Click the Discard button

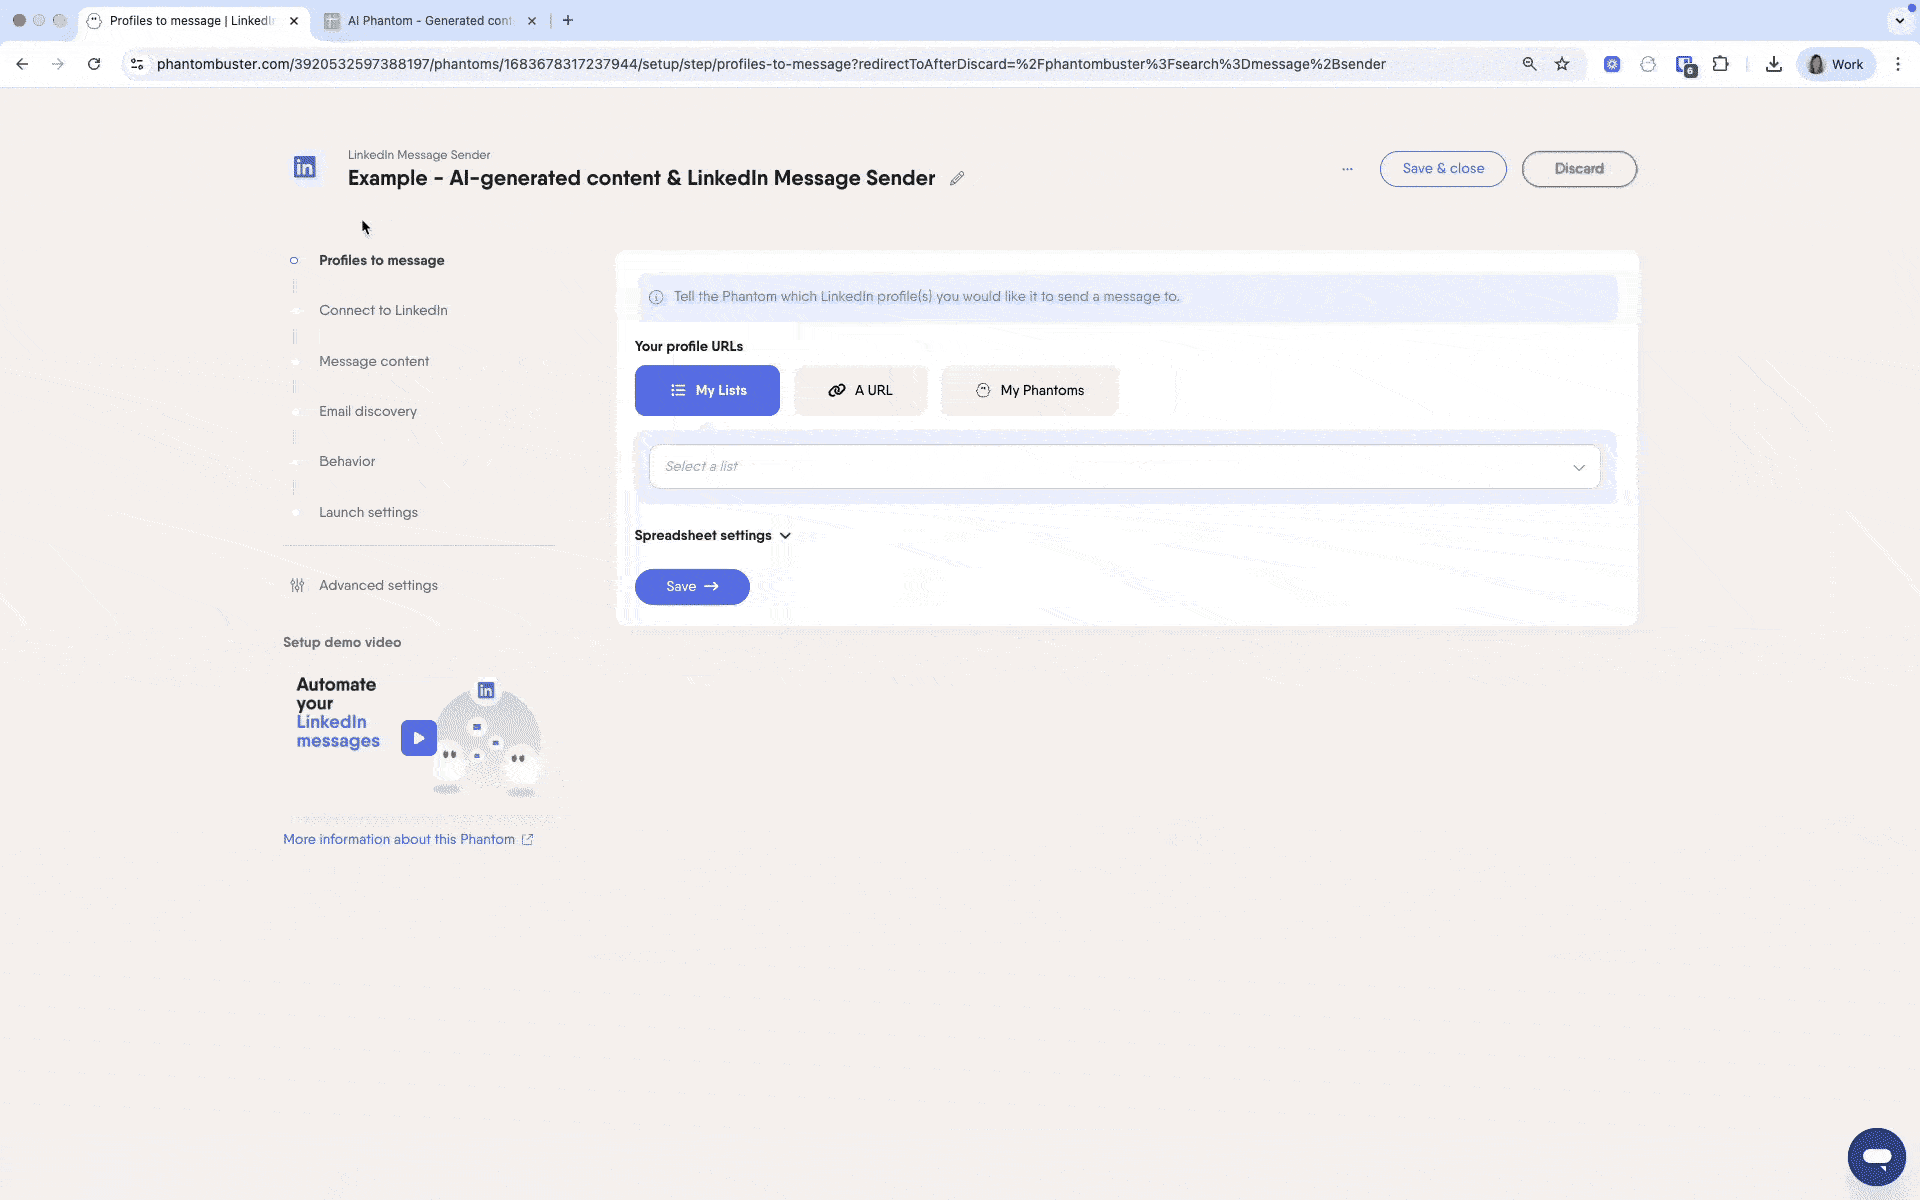[1579, 169]
